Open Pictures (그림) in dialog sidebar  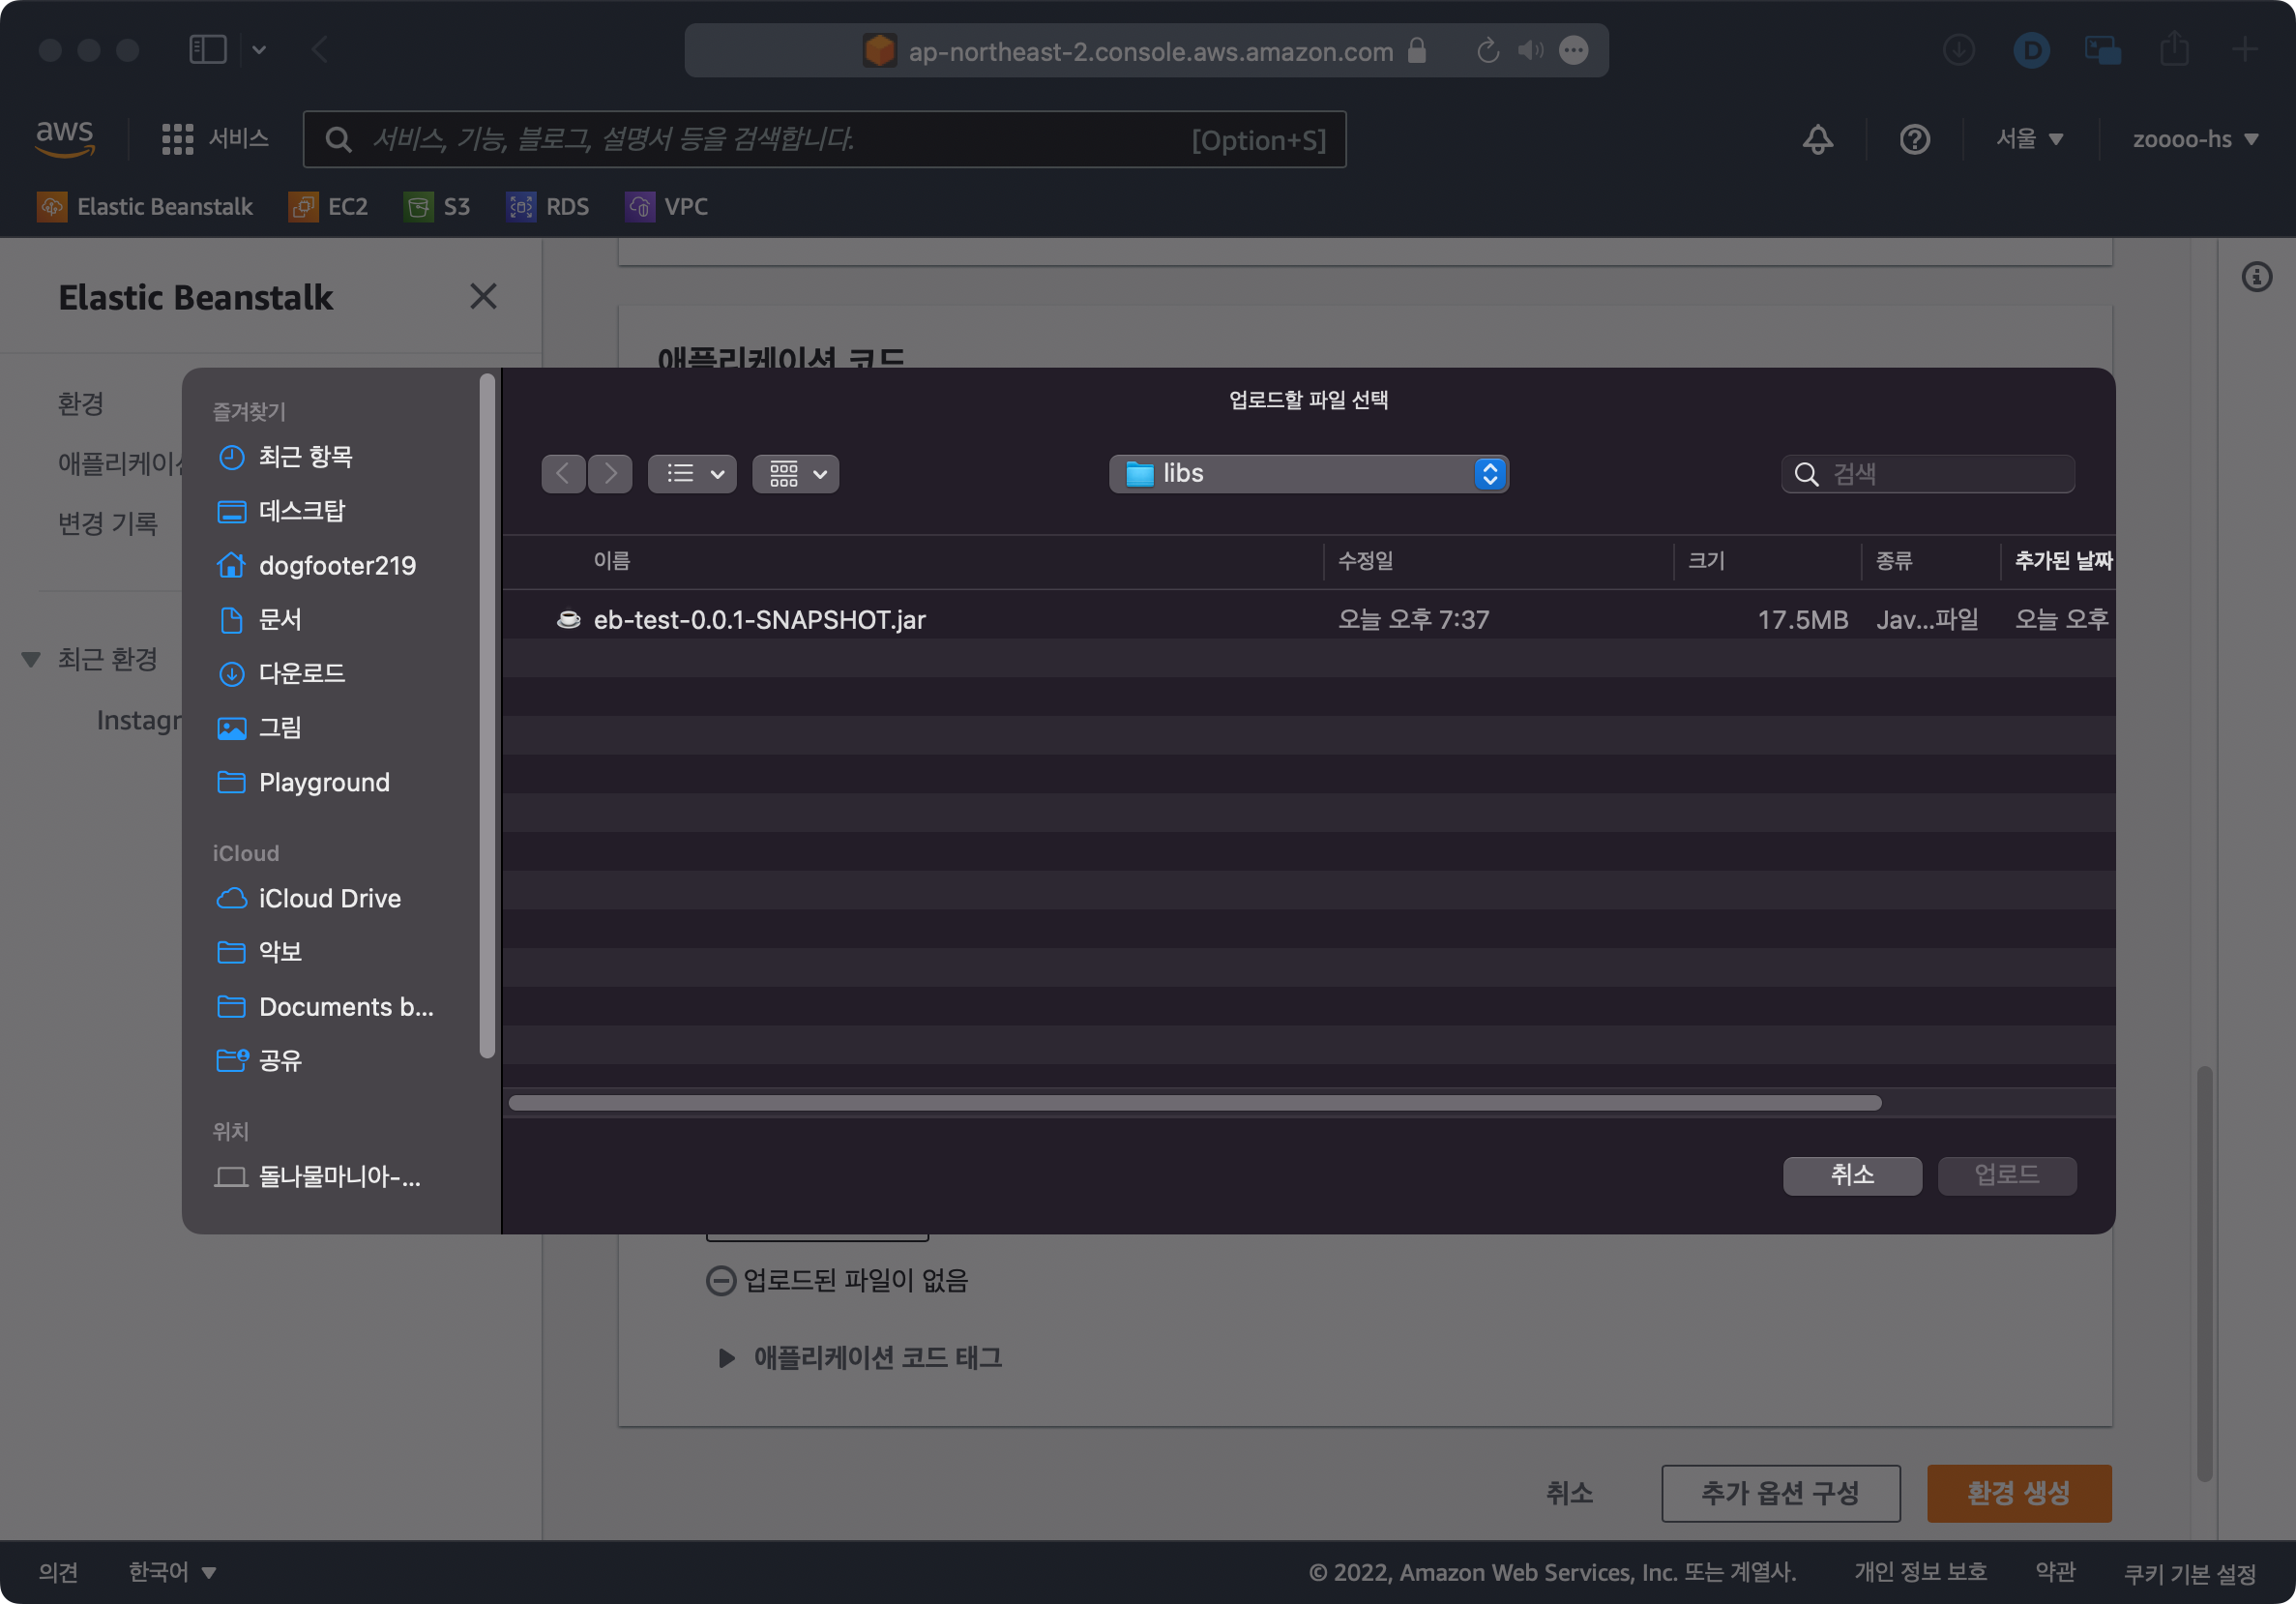click(259, 728)
